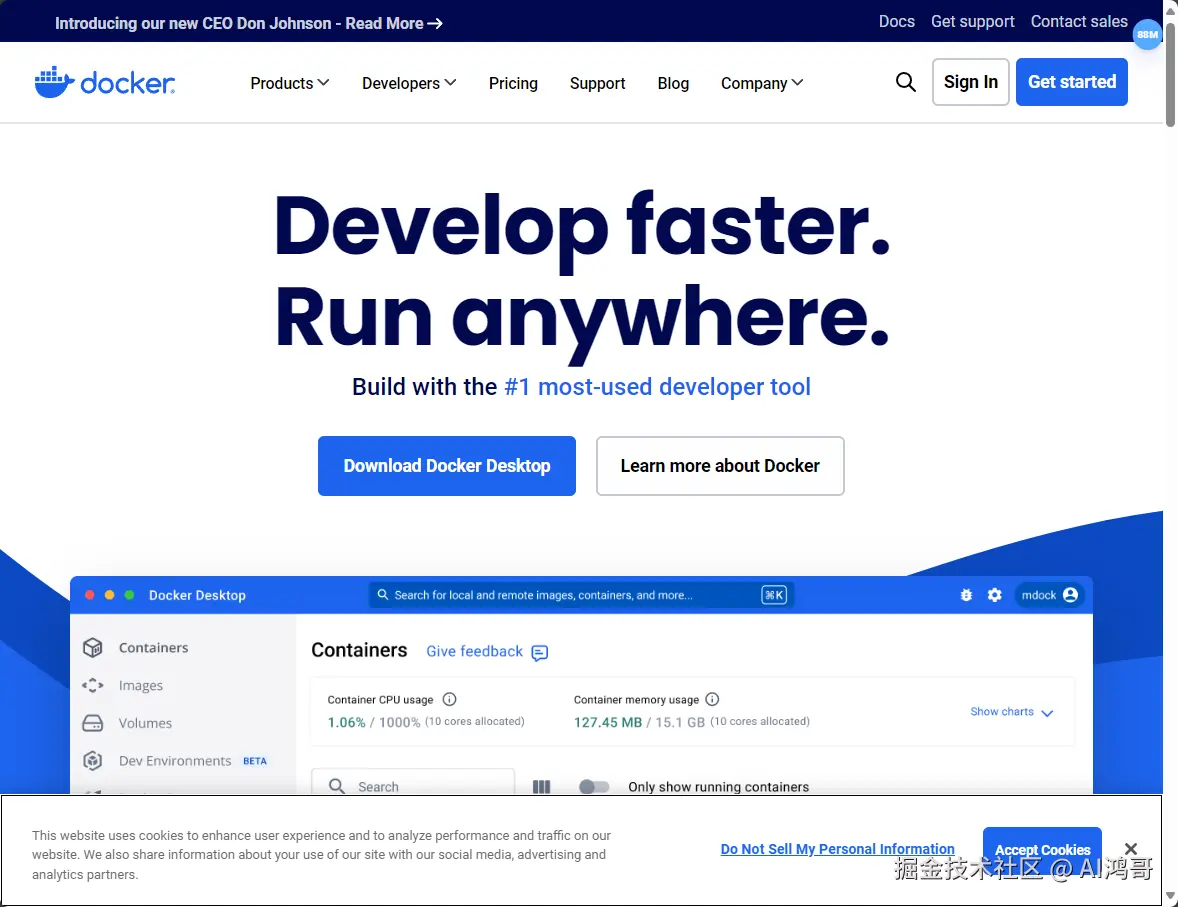Click the Get started button
This screenshot has width=1178, height=907.
[1071, 82]
